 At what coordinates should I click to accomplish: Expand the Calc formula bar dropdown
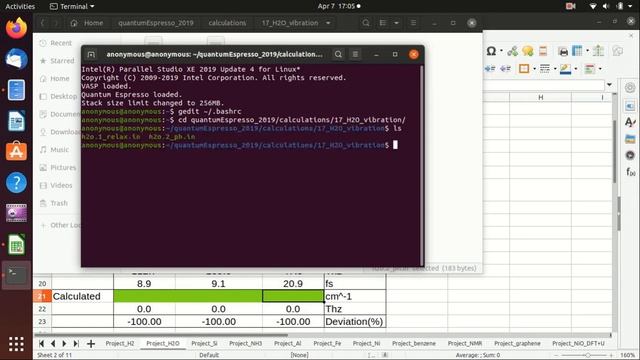(609, 85)
